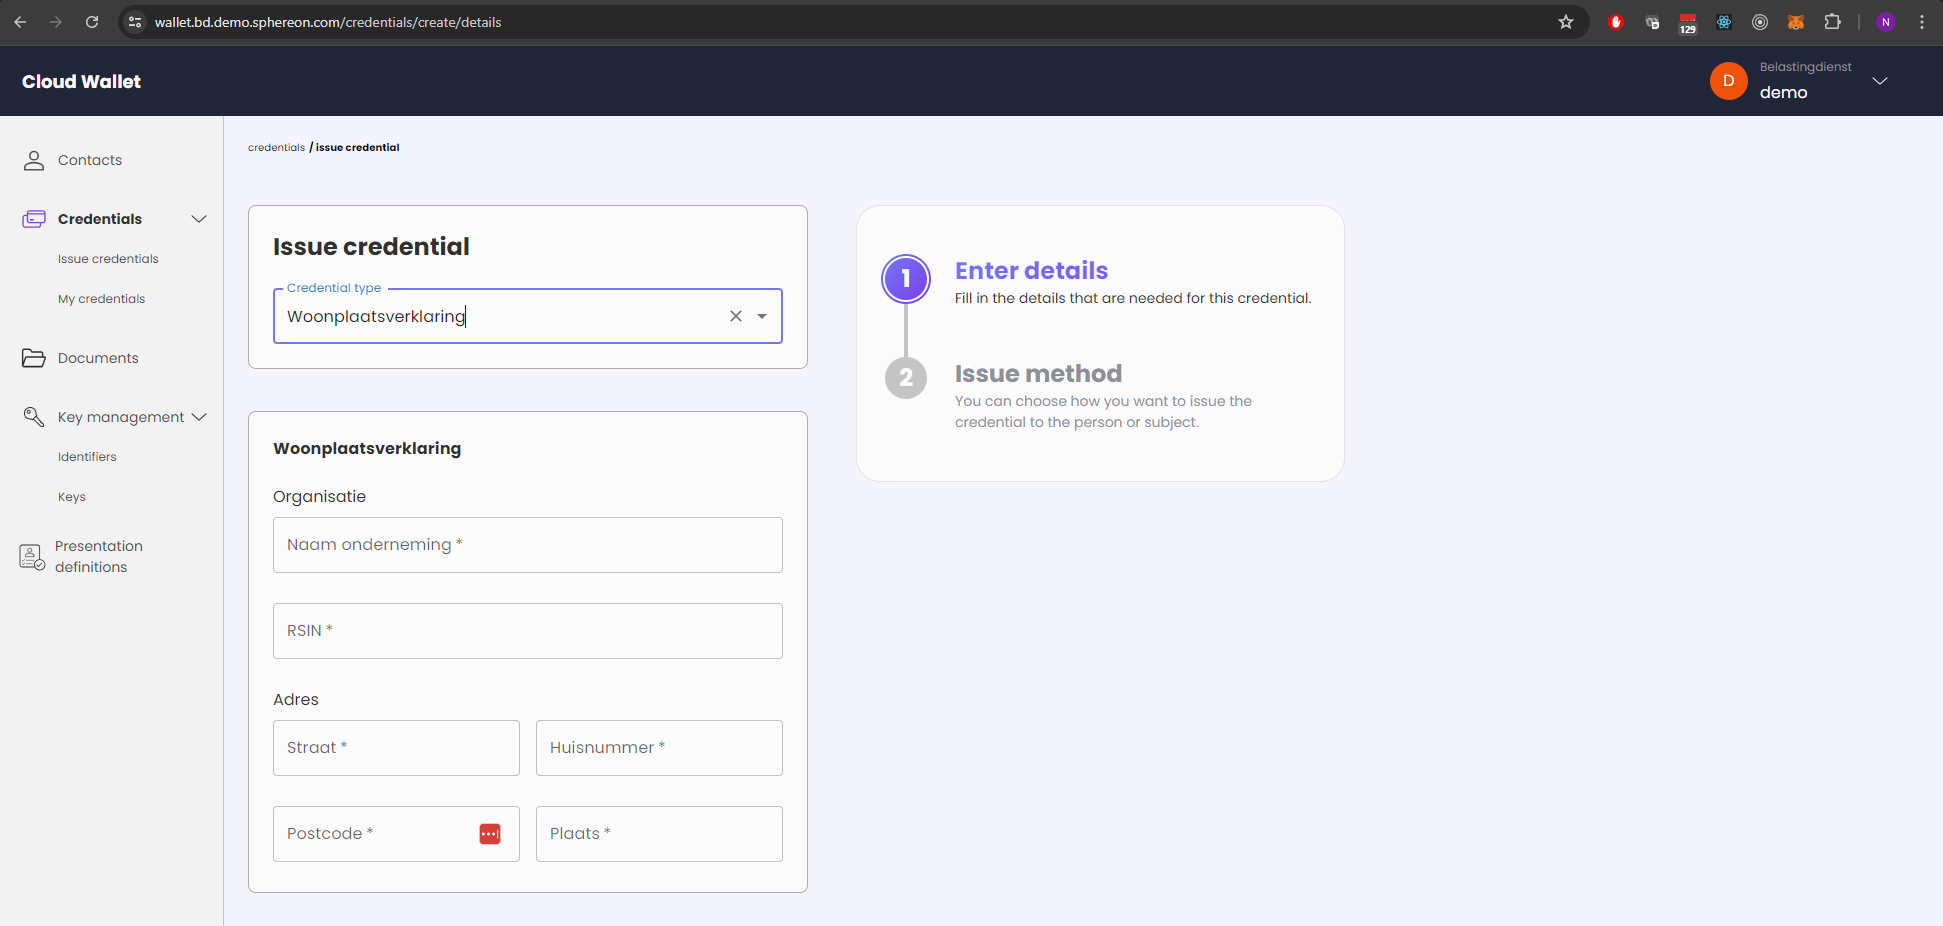
Task: Click the Cloud Wallet logo title
Action: (81, 82)
